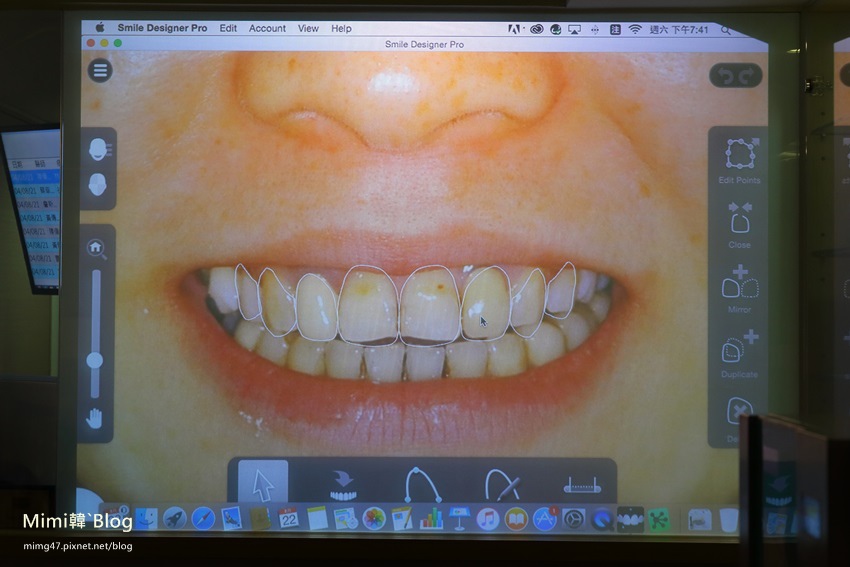Viewport: 850px width, 567px height.
Task: Open System Preferences from the dock
Action: click(574, 520)
